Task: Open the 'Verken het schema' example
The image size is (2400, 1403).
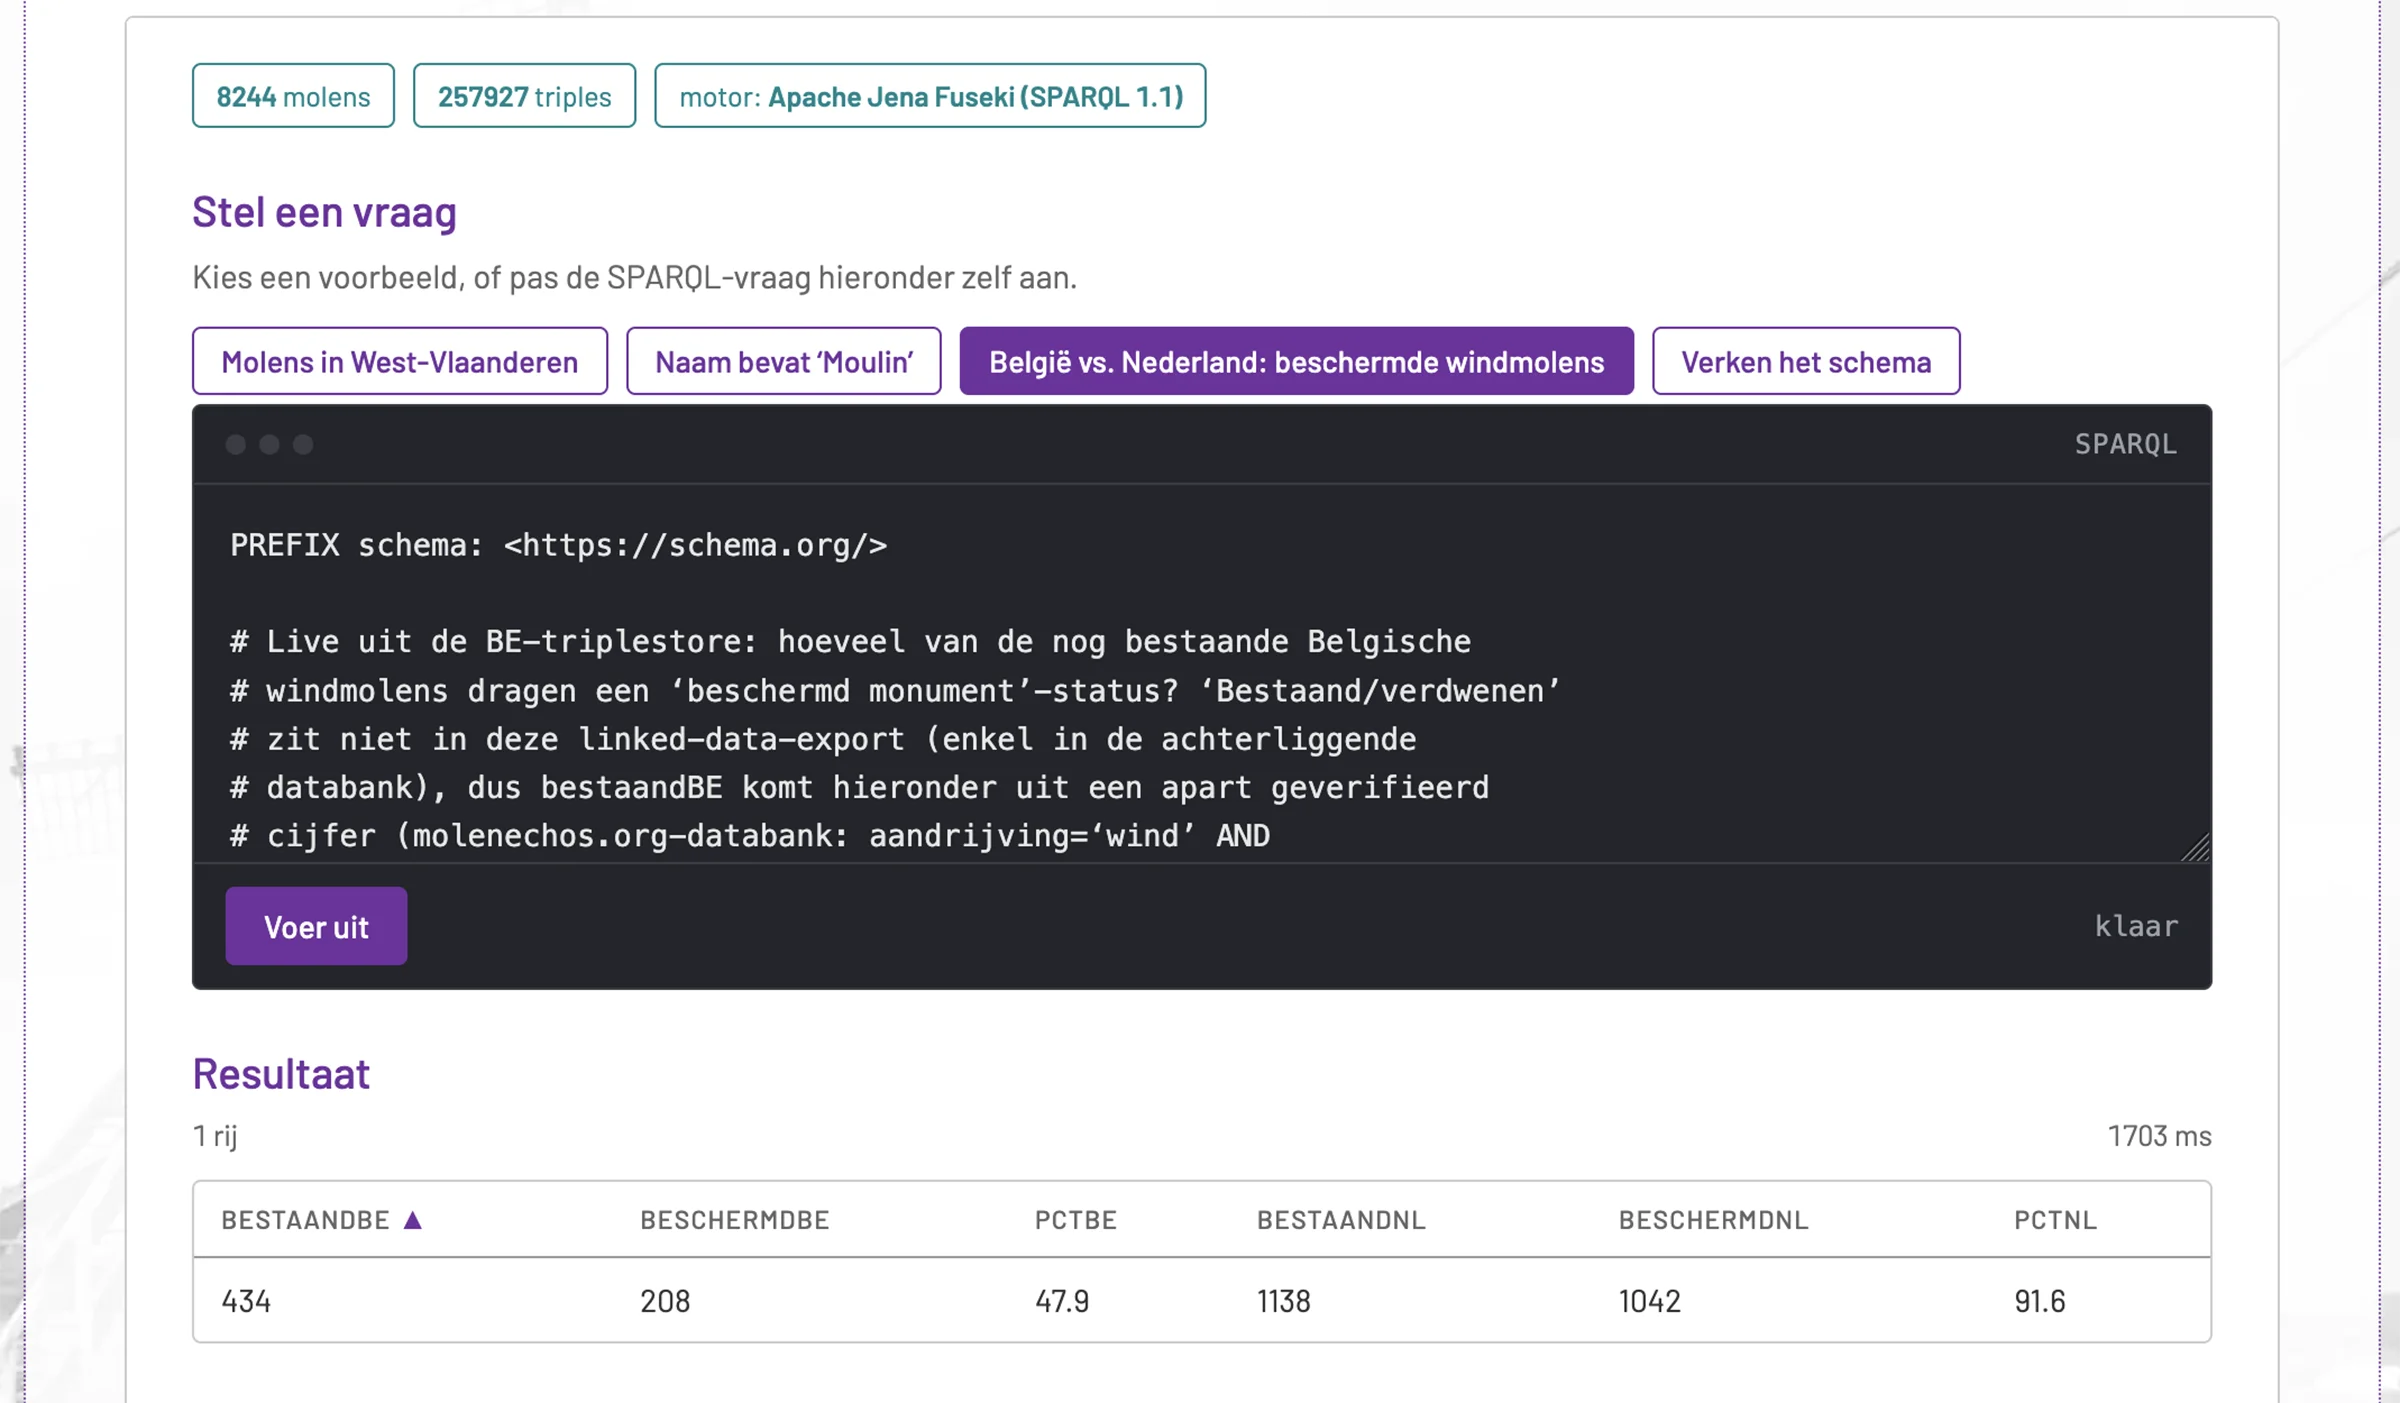Action: [x=1806, y=361]
